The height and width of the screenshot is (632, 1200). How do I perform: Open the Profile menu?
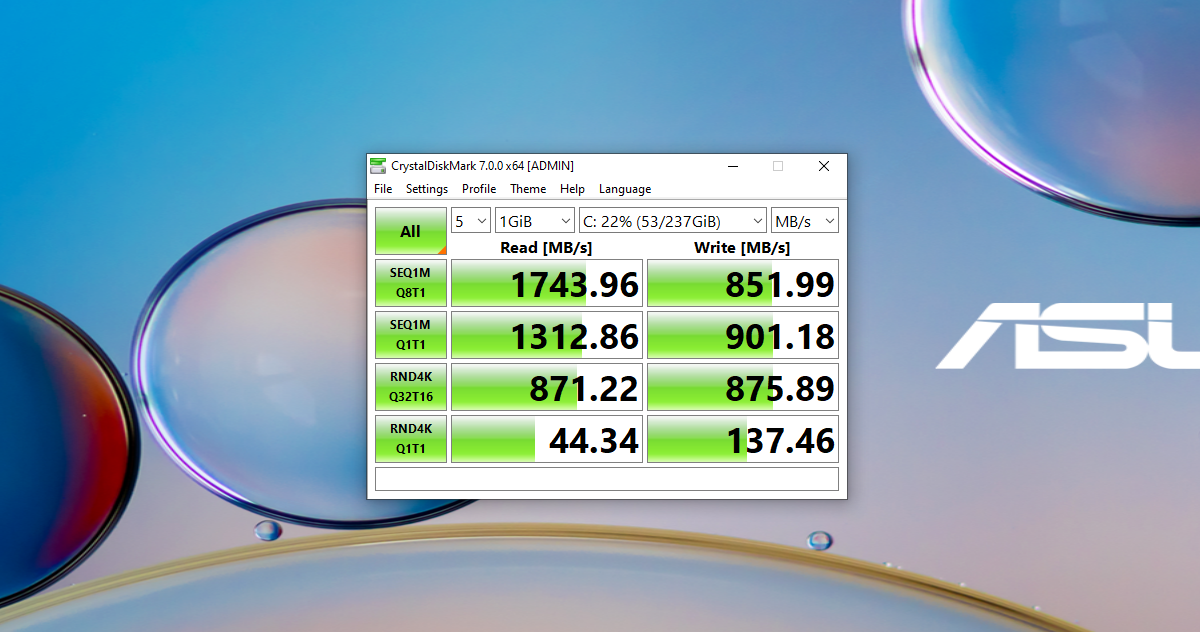tap(479, 189)
